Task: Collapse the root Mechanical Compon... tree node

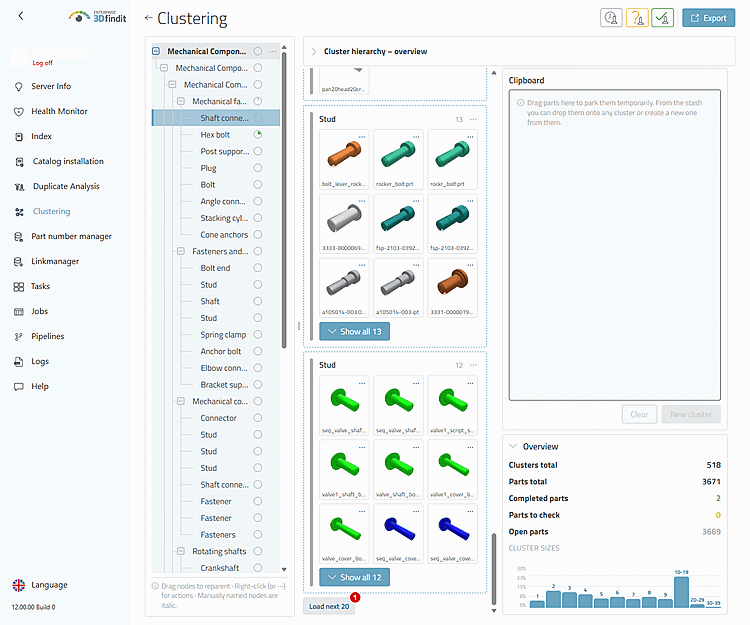Action: click(156, 51)
